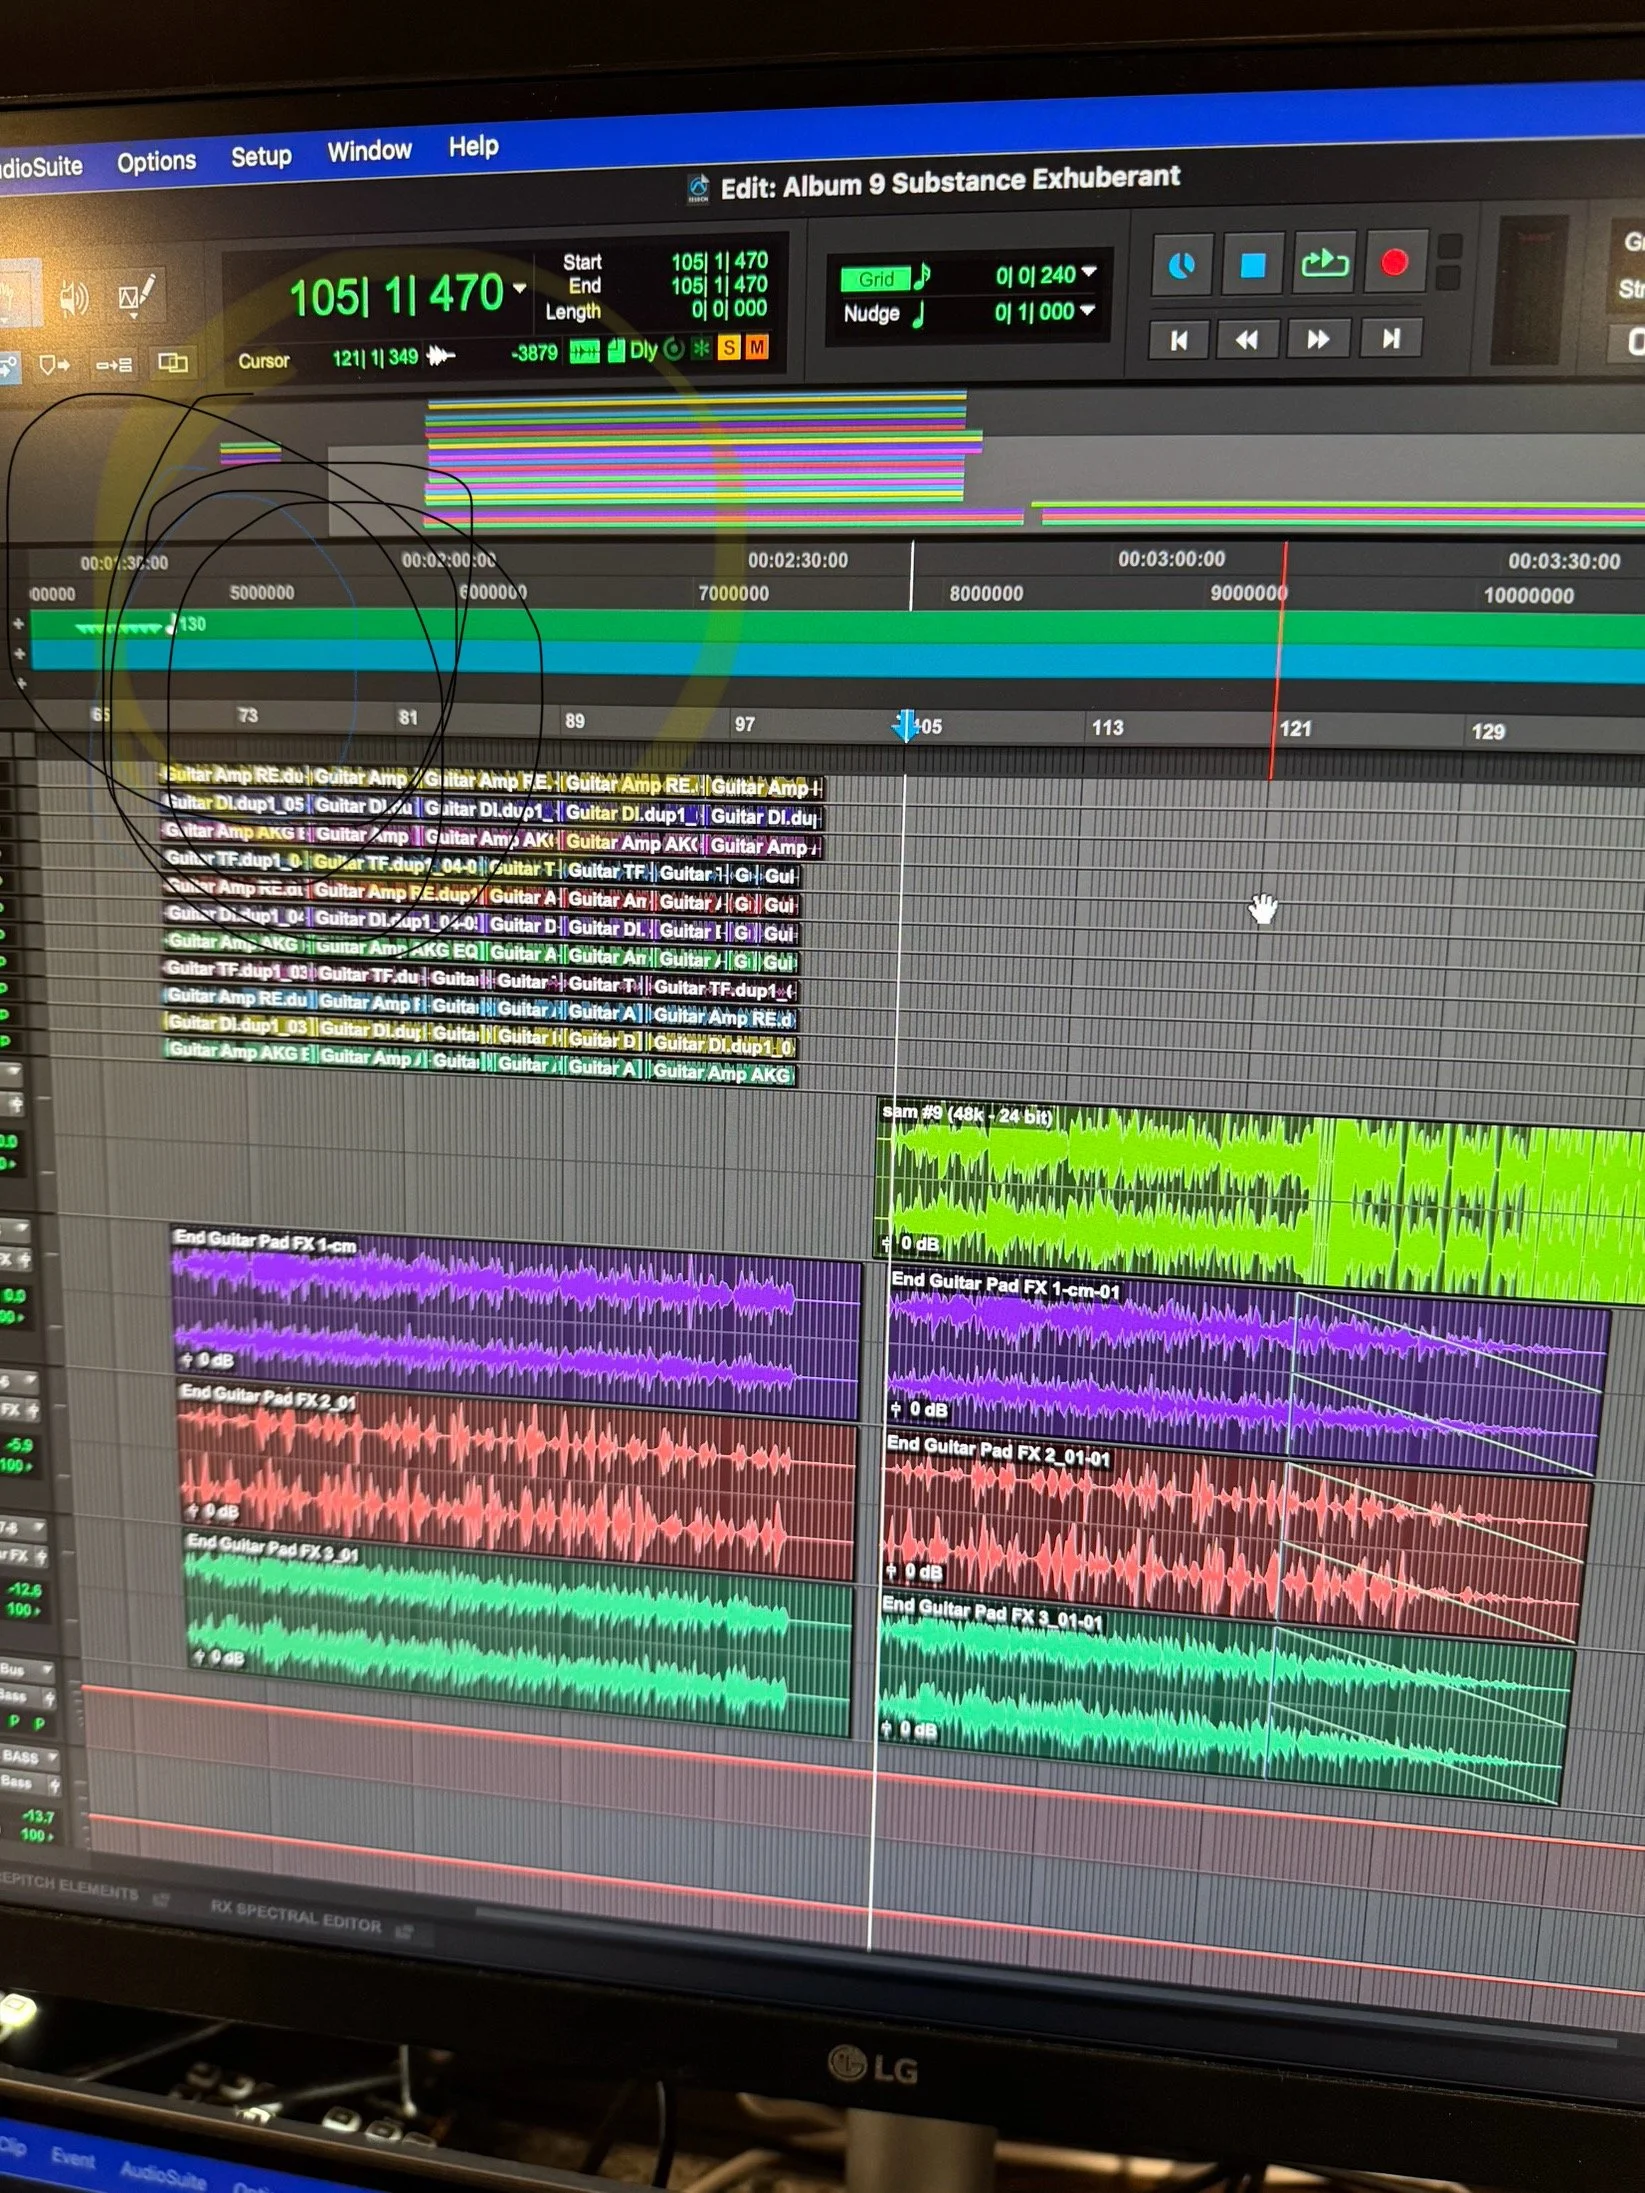Viewport: 1645px width, 2193px height.
Task: Click the Fast Forward transport button
Action: [x=1318, y=339]
